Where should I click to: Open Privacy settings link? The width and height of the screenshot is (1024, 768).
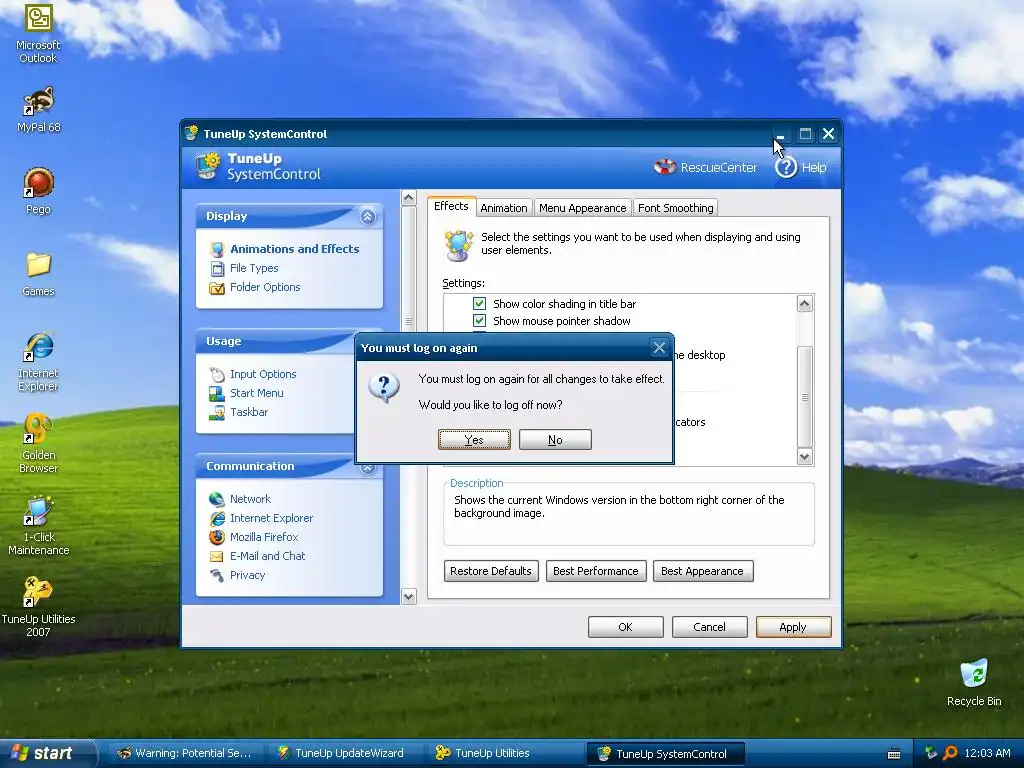248,575
